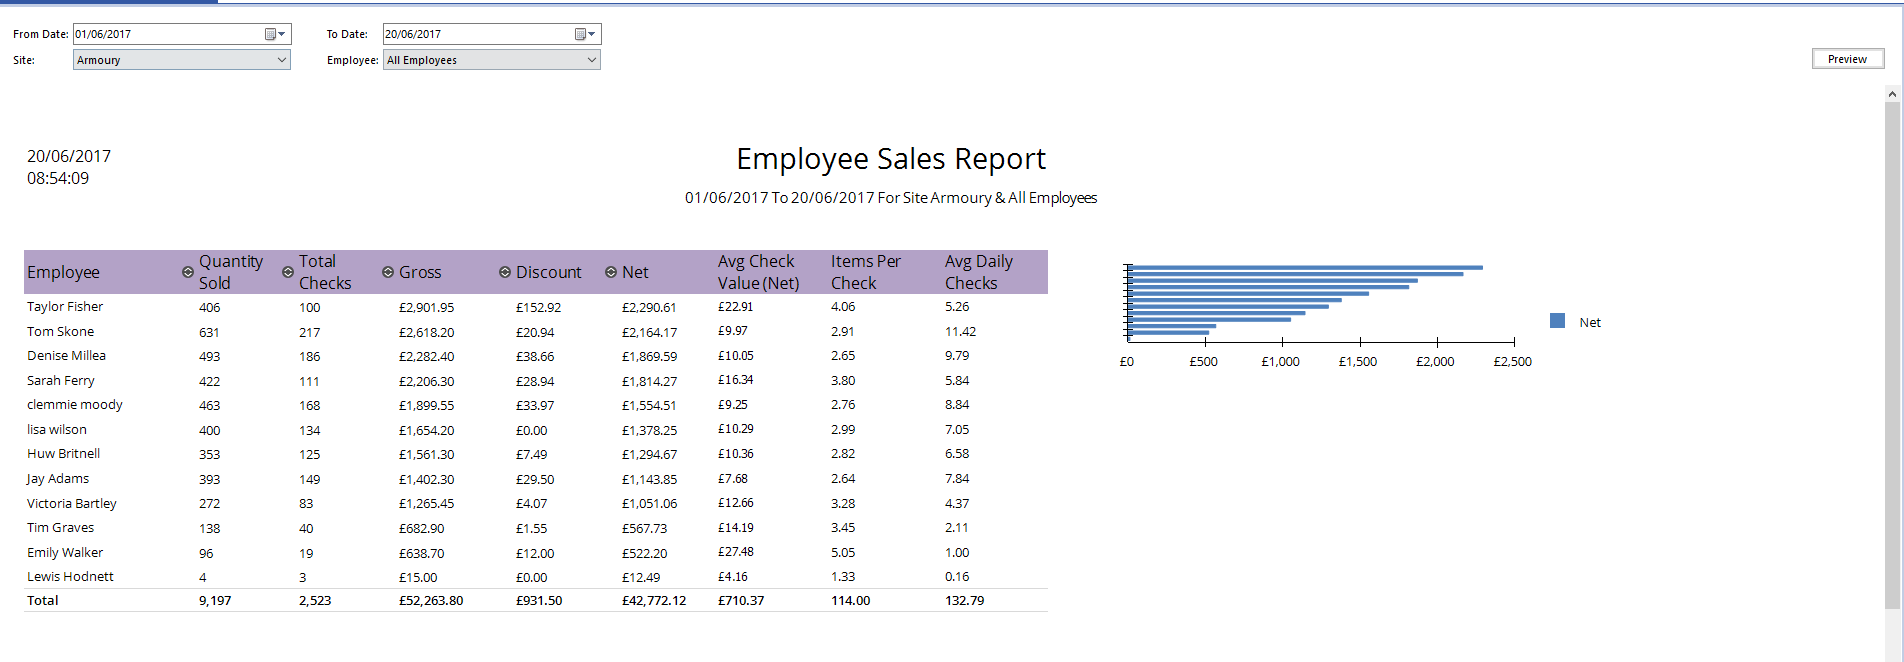Expand the All Employees dropdown
This screenshot has width=1904, height=662.
(x=591, y=60)
